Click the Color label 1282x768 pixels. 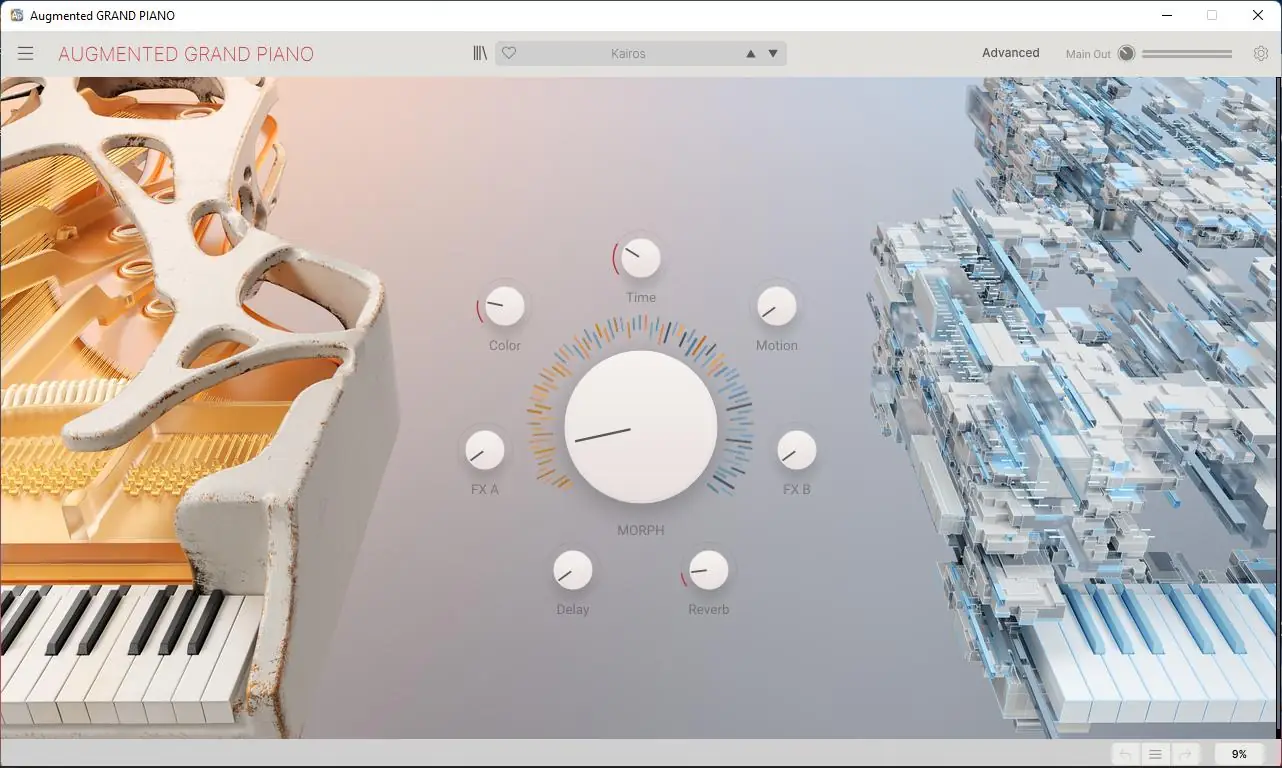click(505, 345)
